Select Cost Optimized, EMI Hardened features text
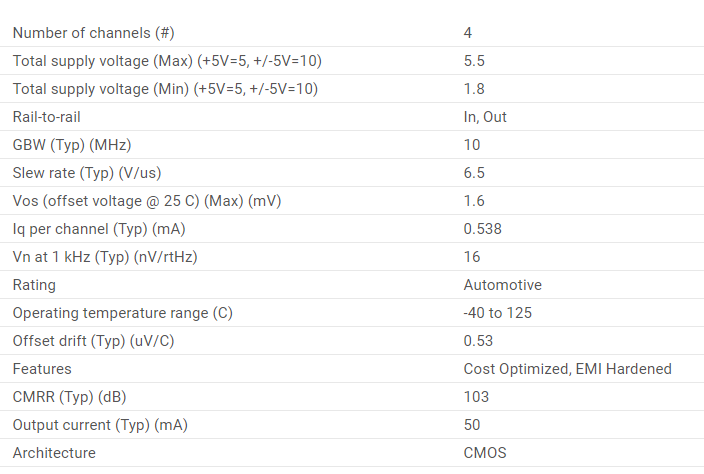Screen dimensions: 704x474 [x=568, y=369]
